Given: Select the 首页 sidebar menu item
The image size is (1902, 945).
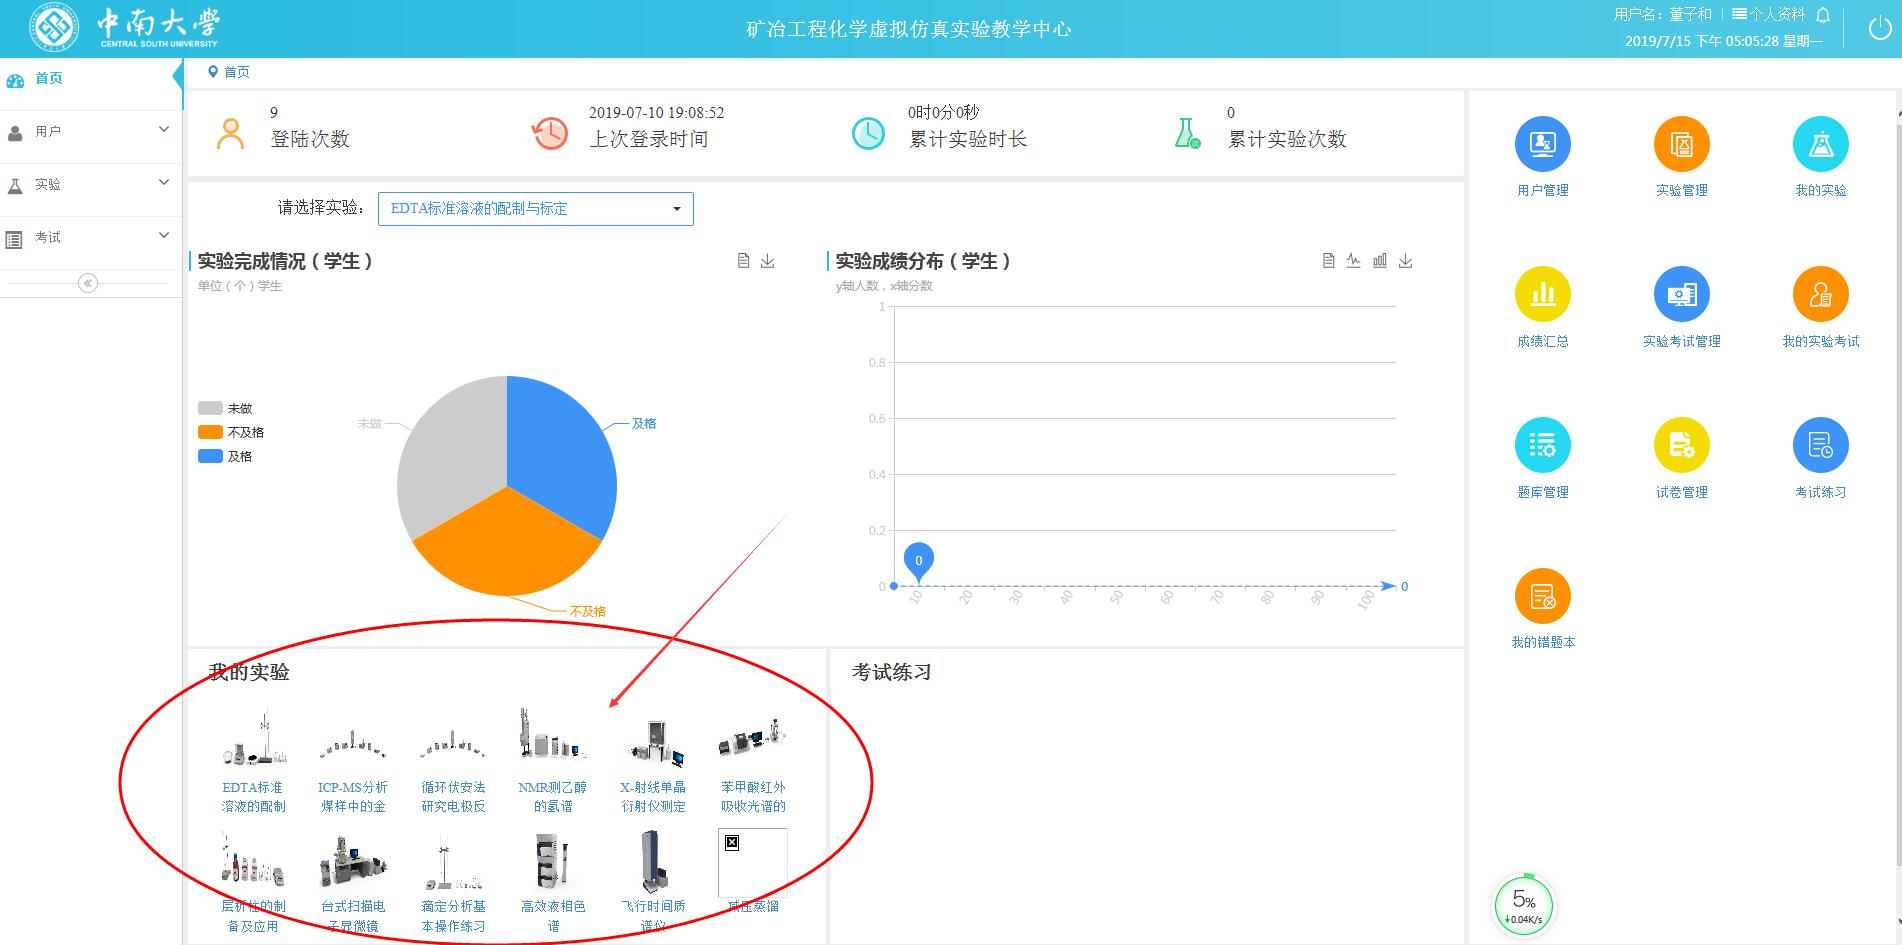Looking at the screenshot, I should tap(47, 79).
